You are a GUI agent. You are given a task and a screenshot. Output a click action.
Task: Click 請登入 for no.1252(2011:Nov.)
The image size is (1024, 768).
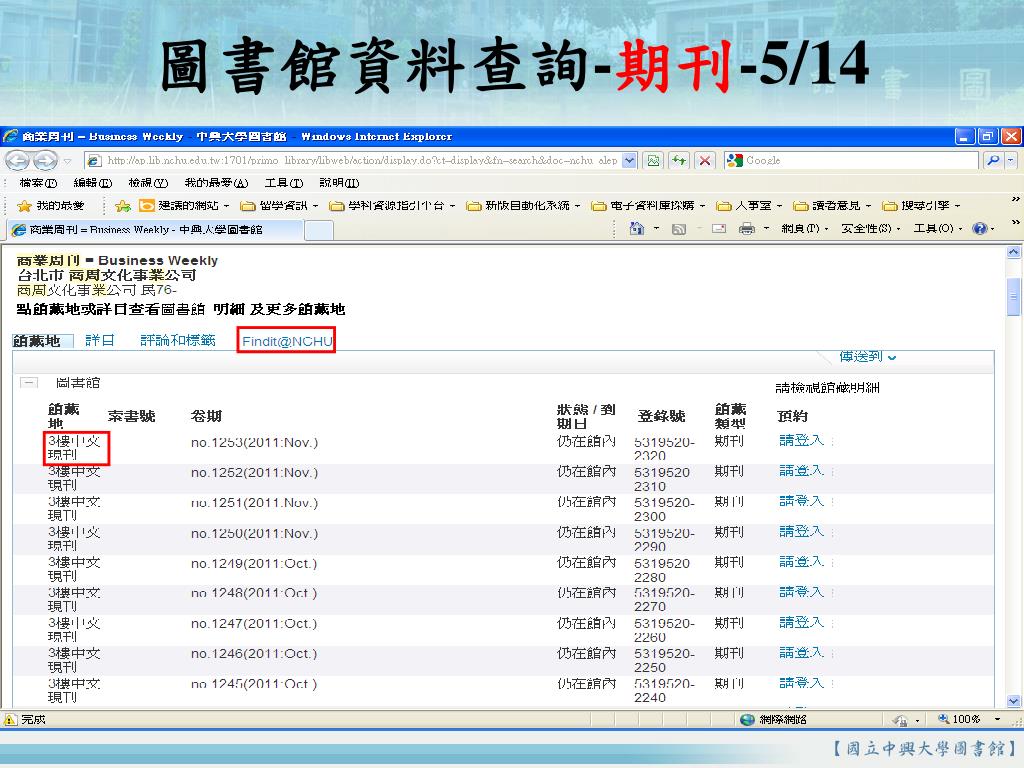pyautogui.click(x=801, y=471)
